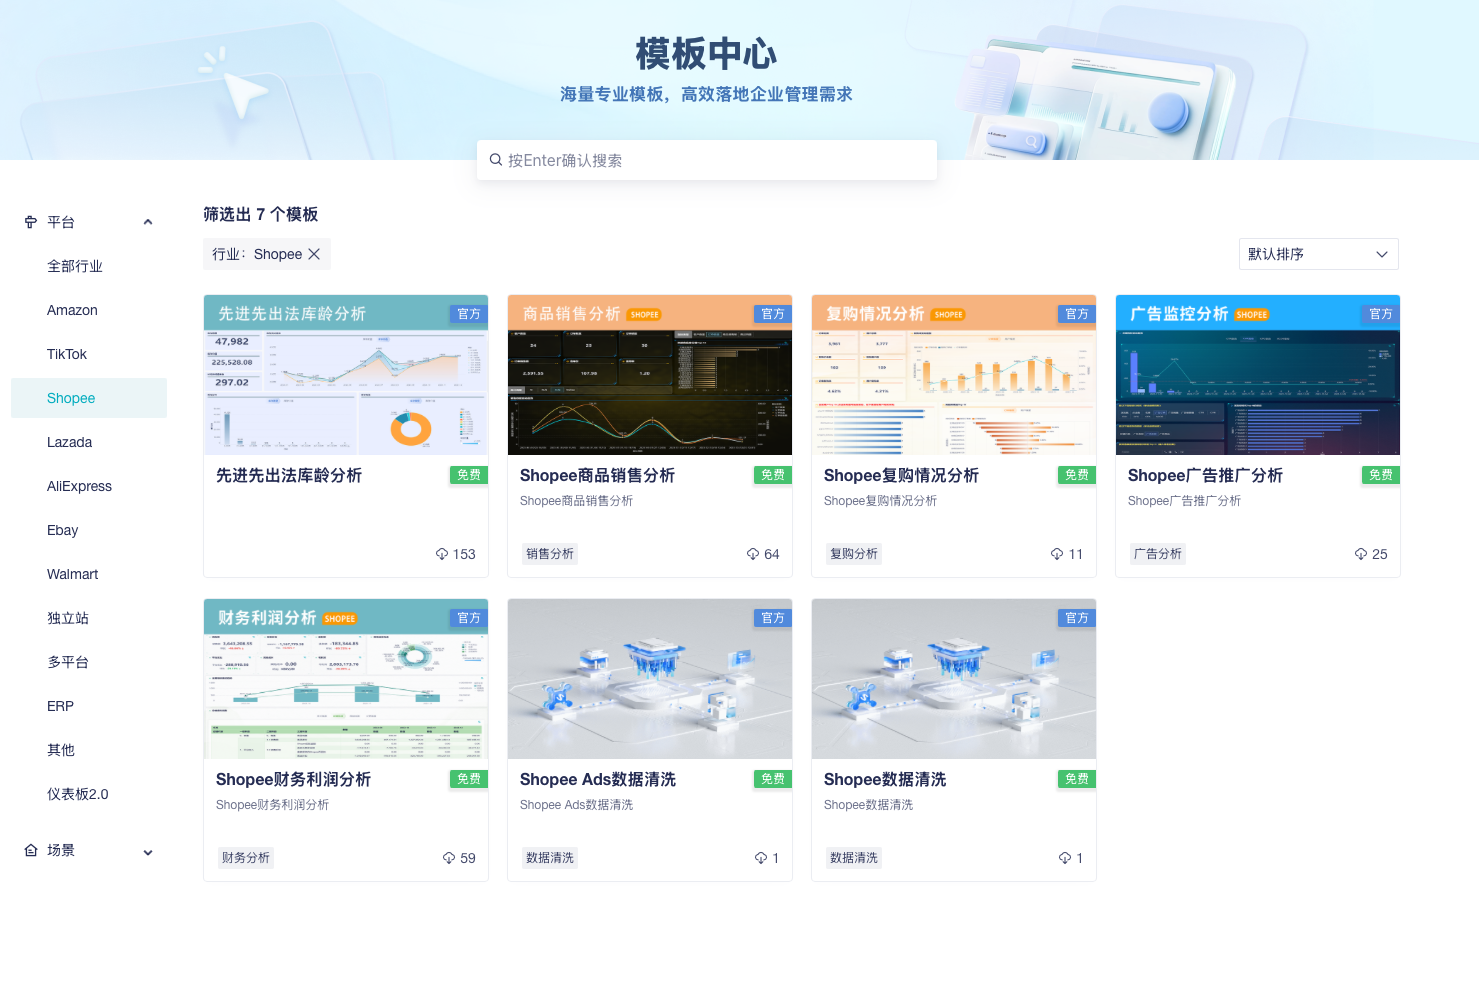Click download icon on 先进先出法库龄分析 card
This screenshot has height=985, width=1479.
tap(442, 554)
